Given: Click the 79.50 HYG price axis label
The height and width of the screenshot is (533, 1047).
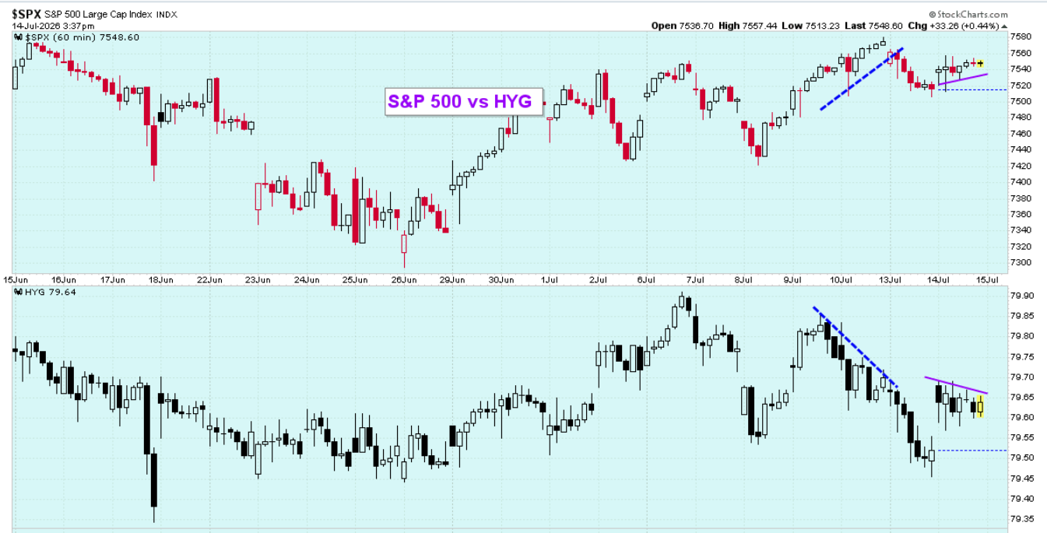Looking at the screenshot, I should click(1020, 458).
